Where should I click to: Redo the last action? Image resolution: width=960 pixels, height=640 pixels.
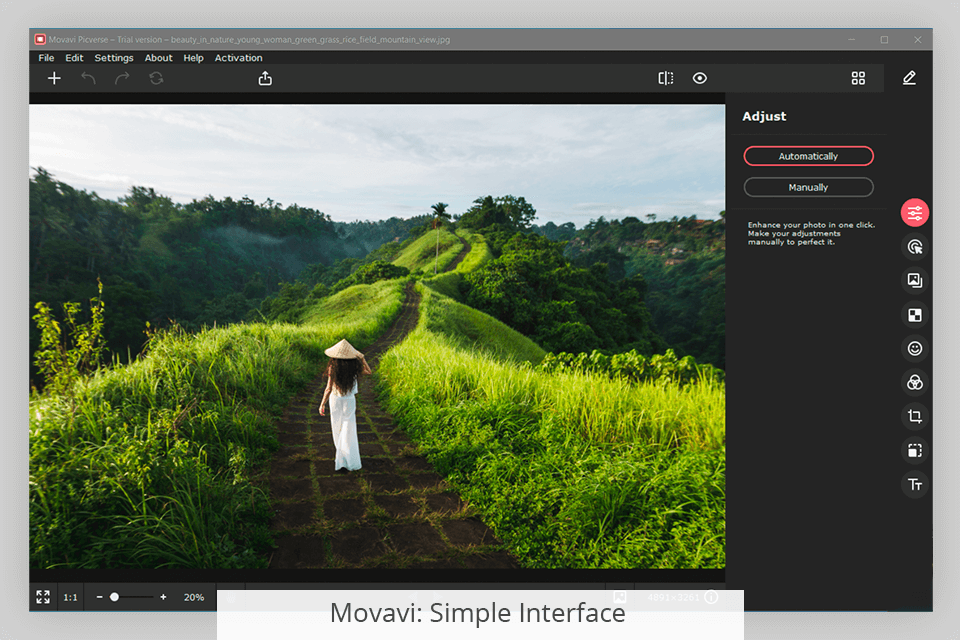[x=122, y=78]
